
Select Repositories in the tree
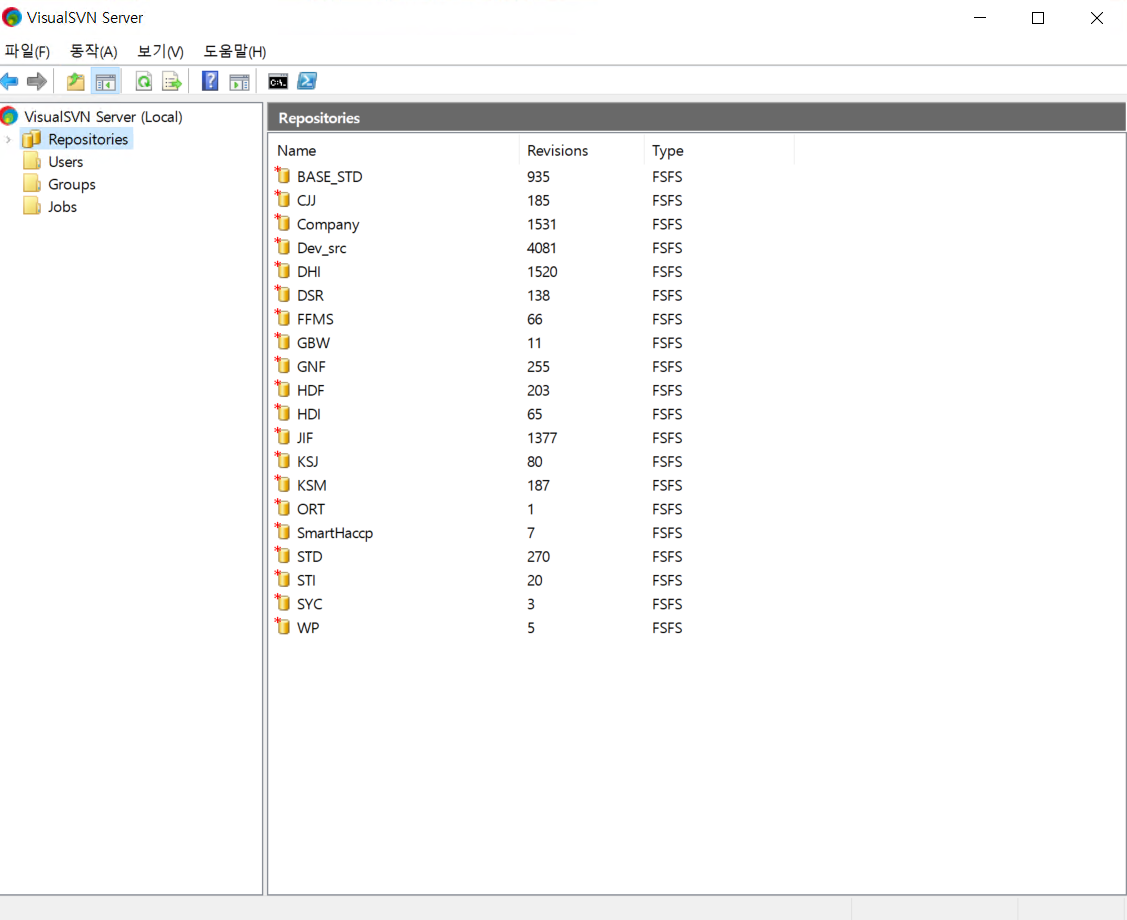tap(88, 139)
